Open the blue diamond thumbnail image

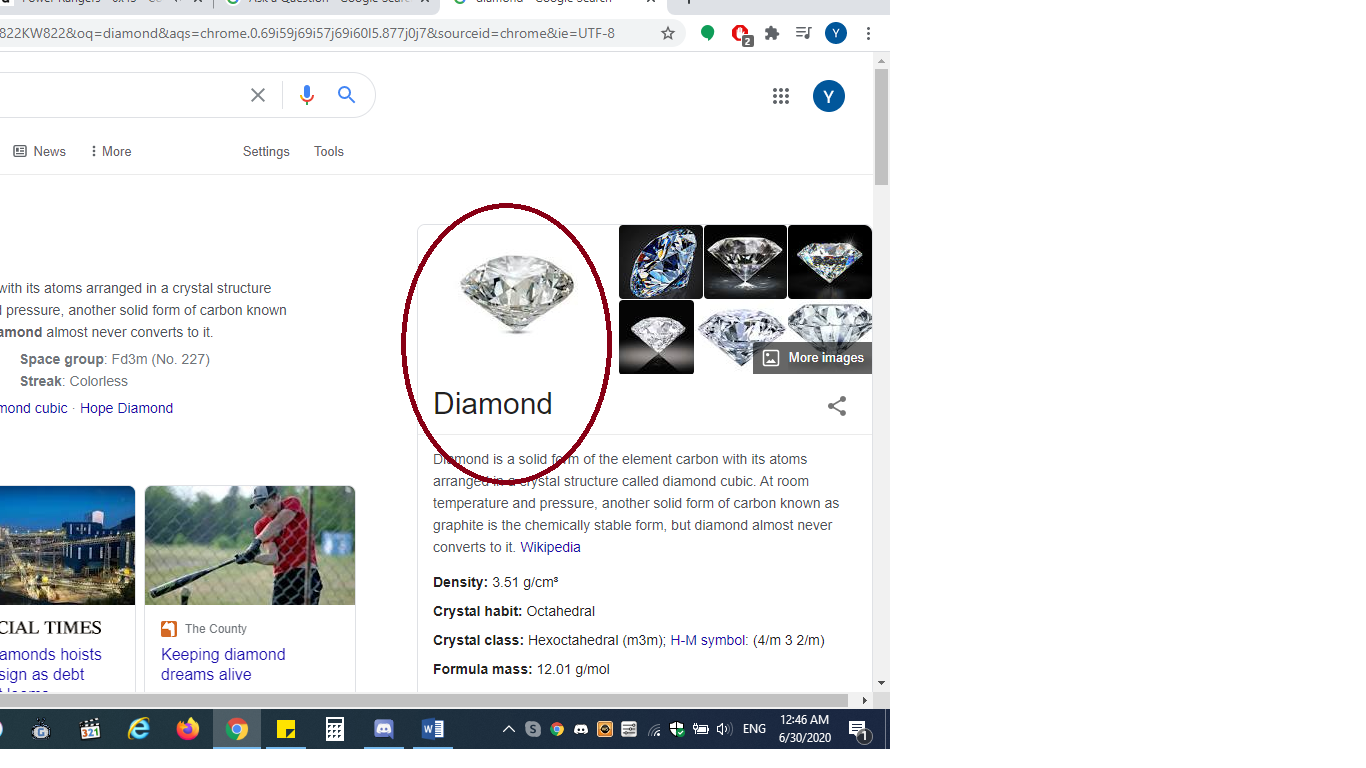coord(661,262)
